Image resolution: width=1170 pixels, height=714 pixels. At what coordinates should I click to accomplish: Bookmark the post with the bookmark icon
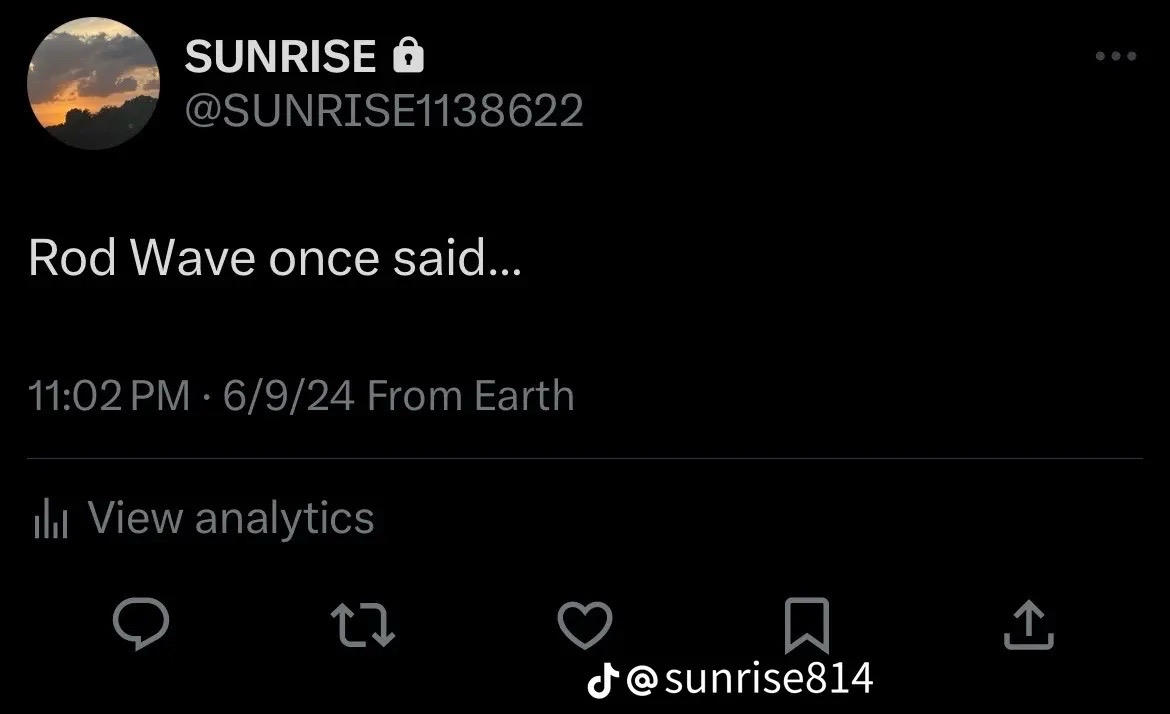[x=807, y=625]
